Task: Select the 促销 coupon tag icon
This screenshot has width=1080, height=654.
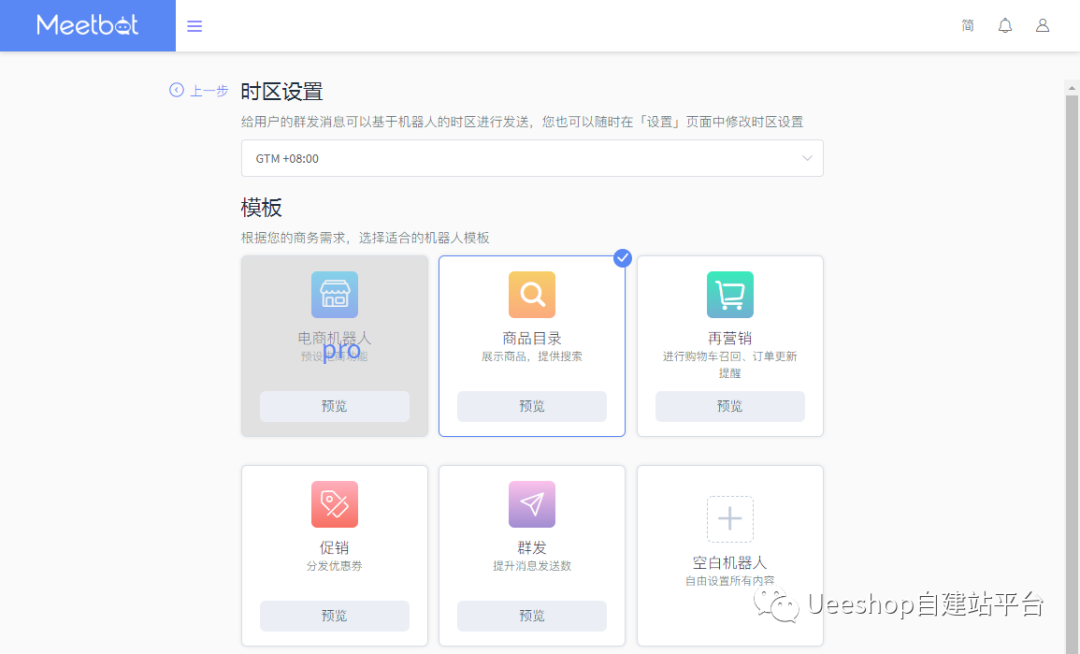Action: (x=334, y=504)
